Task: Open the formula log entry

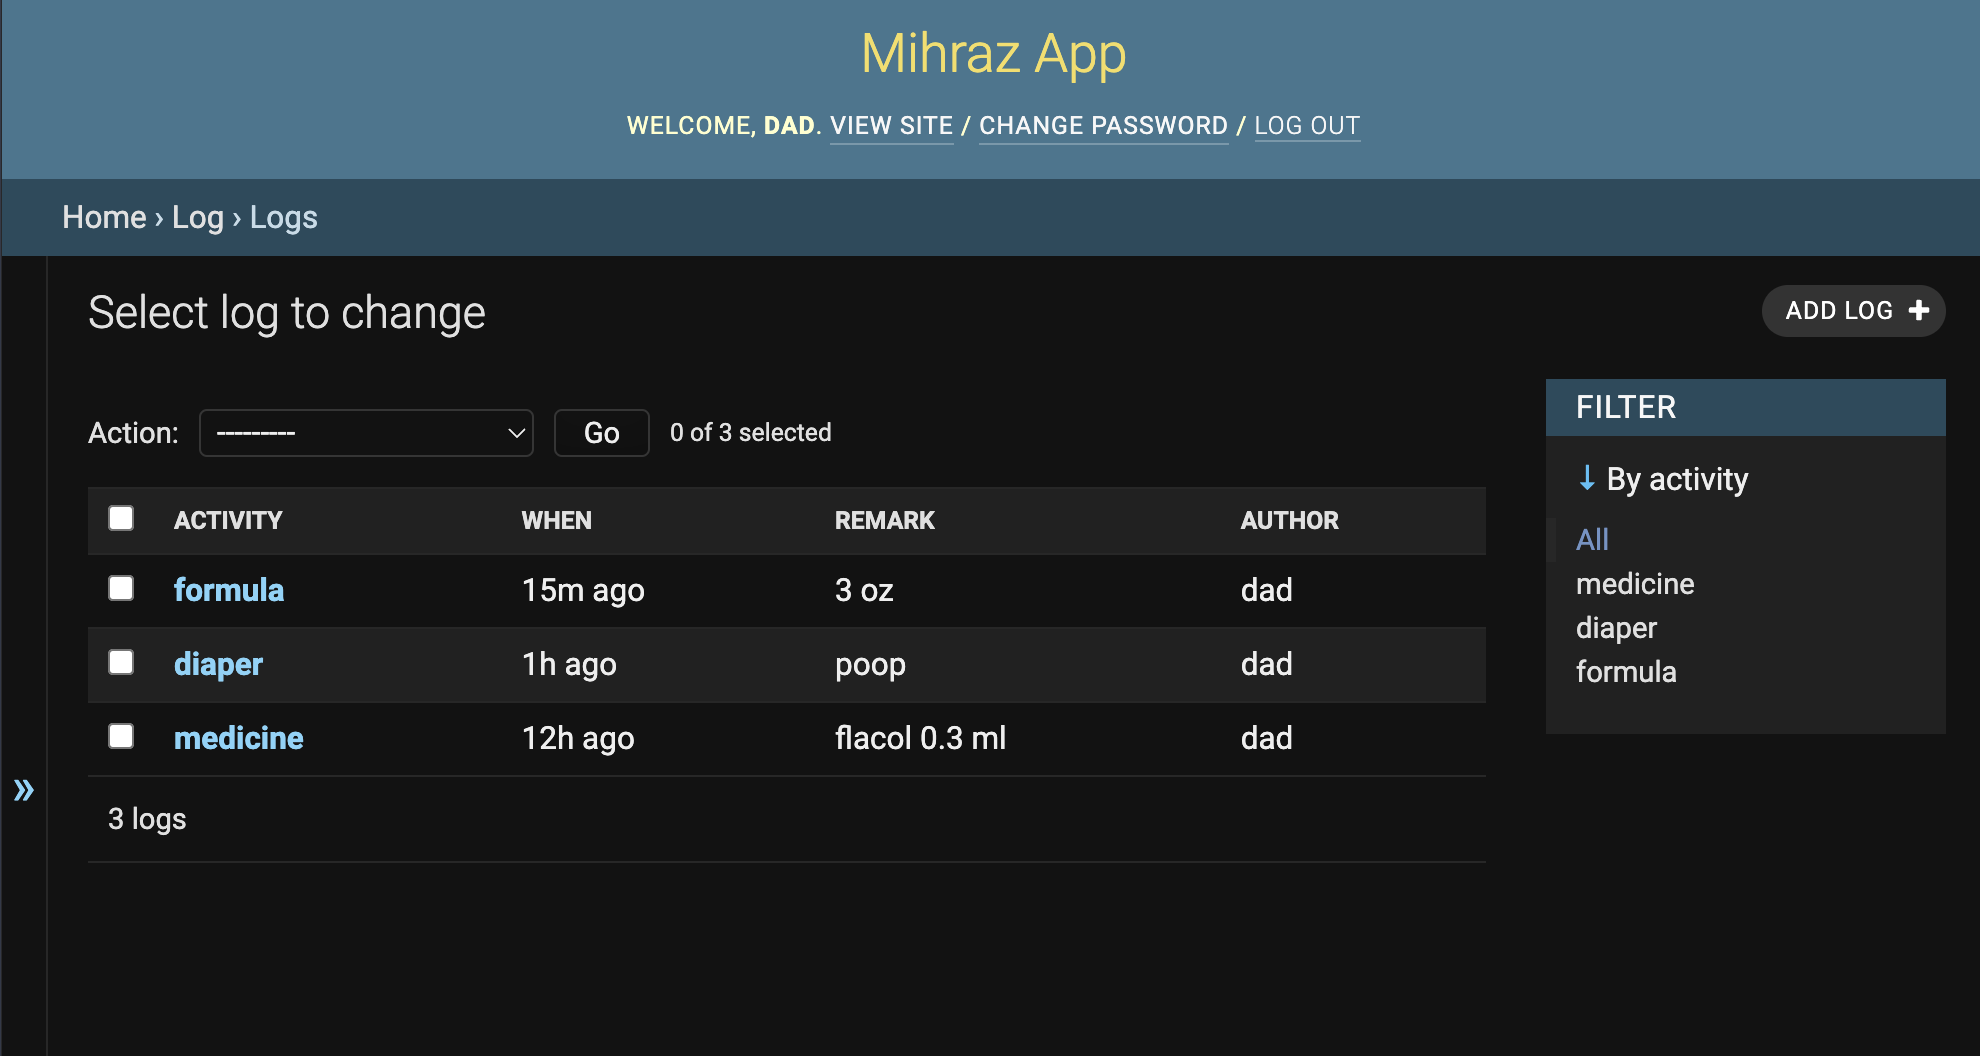Action: coord(229,589)
